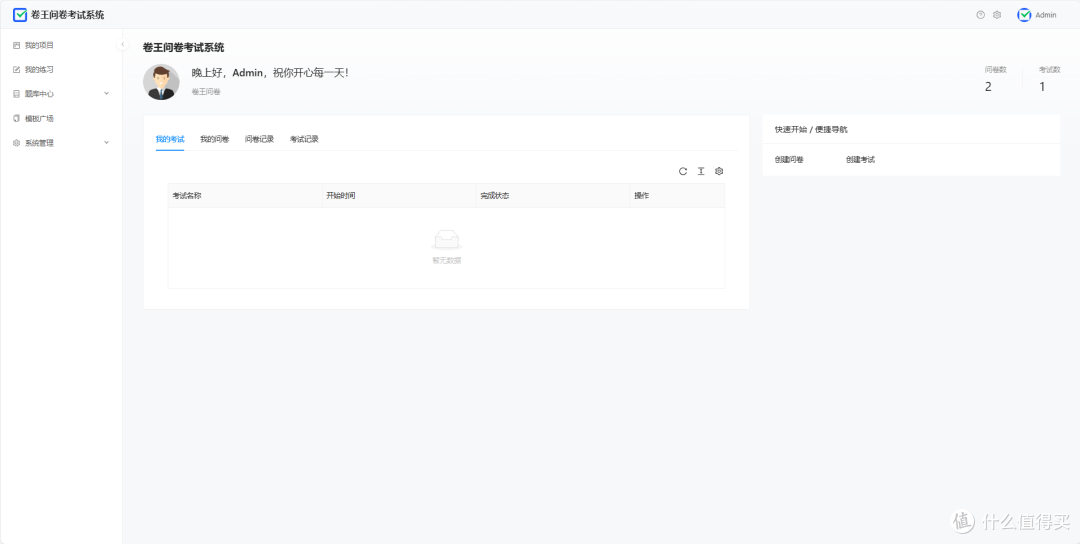
Task: Open the help question mark icon
Action: (980, 14)
